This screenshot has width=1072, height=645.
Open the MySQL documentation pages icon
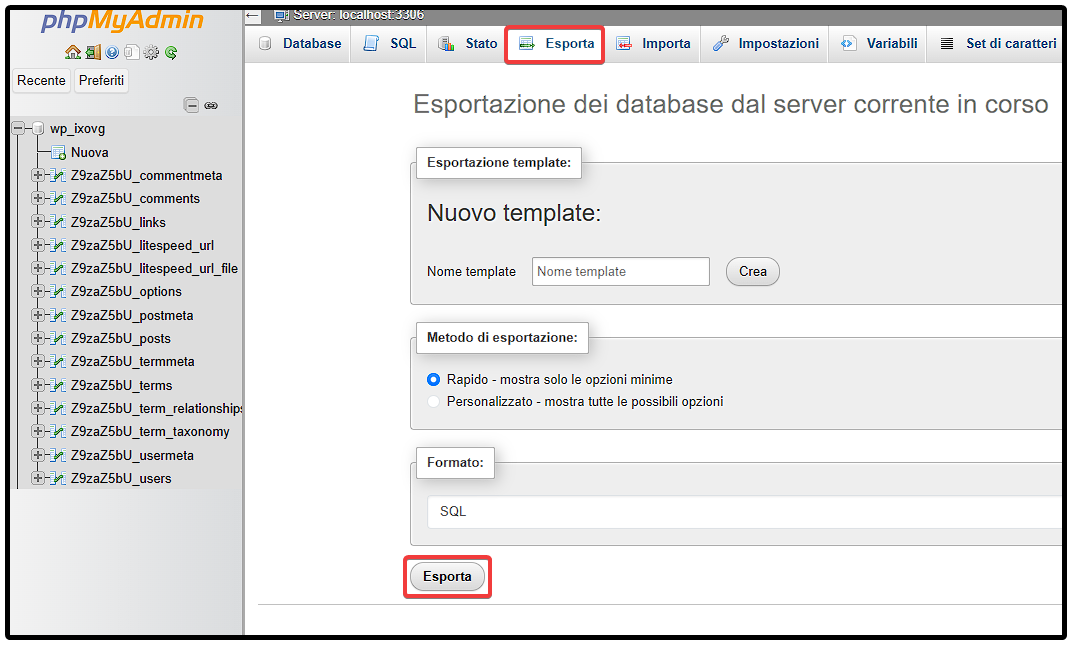point(132,52)
